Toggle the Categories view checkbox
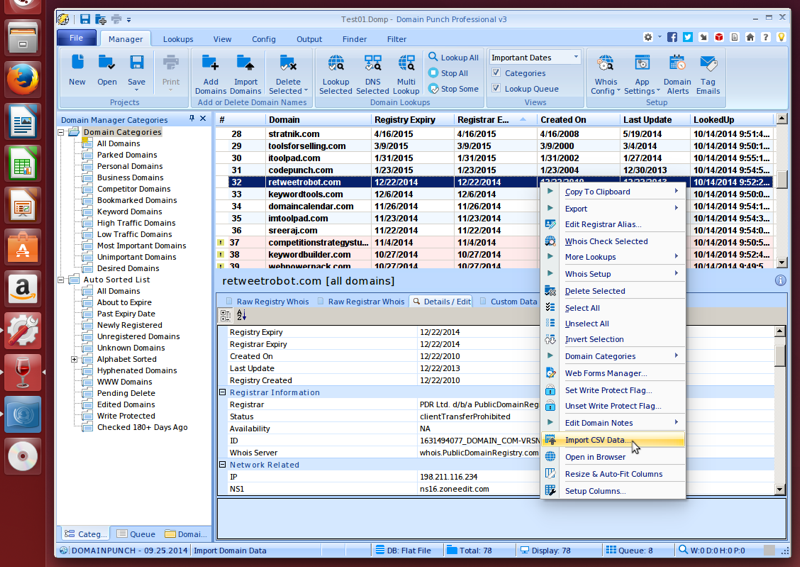The width and height of the screenshot is (800, 567). click(495, 72)
